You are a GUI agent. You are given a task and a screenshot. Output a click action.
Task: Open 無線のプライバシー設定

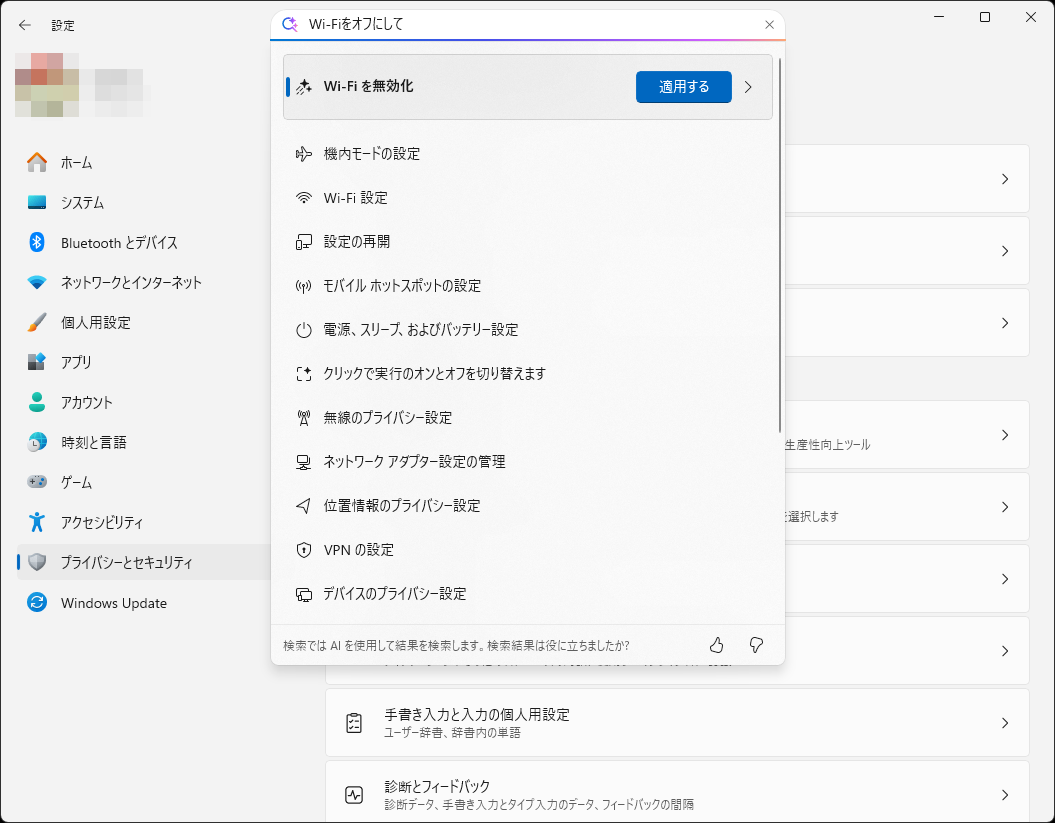(x=387, y=417)
